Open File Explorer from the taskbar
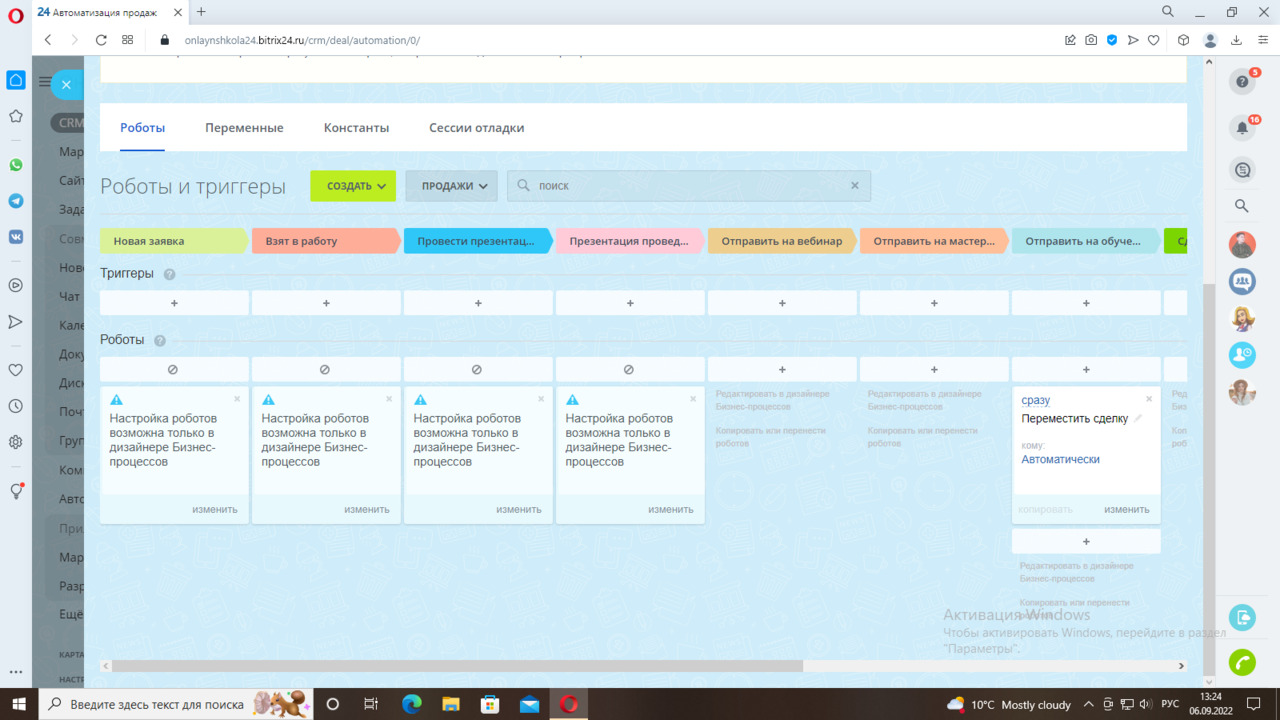The image size is (1280, 720). pyautogui.click(x=451, y=704)
